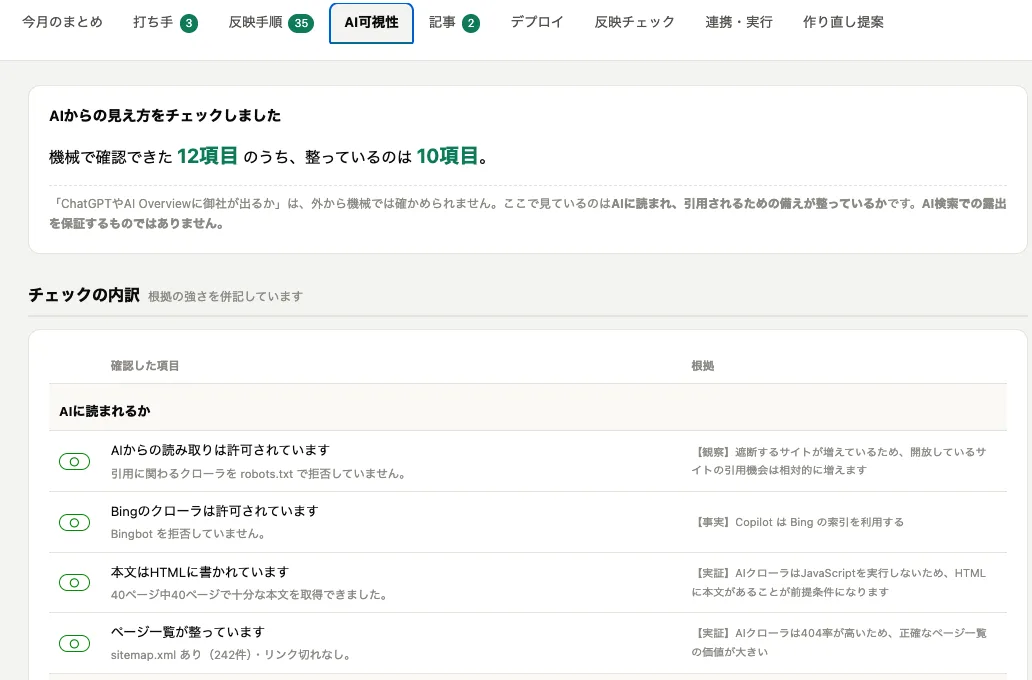Click status icon for AIからの読み取りは許可されています
1032x680 pixels.
(x=74, y=461)
